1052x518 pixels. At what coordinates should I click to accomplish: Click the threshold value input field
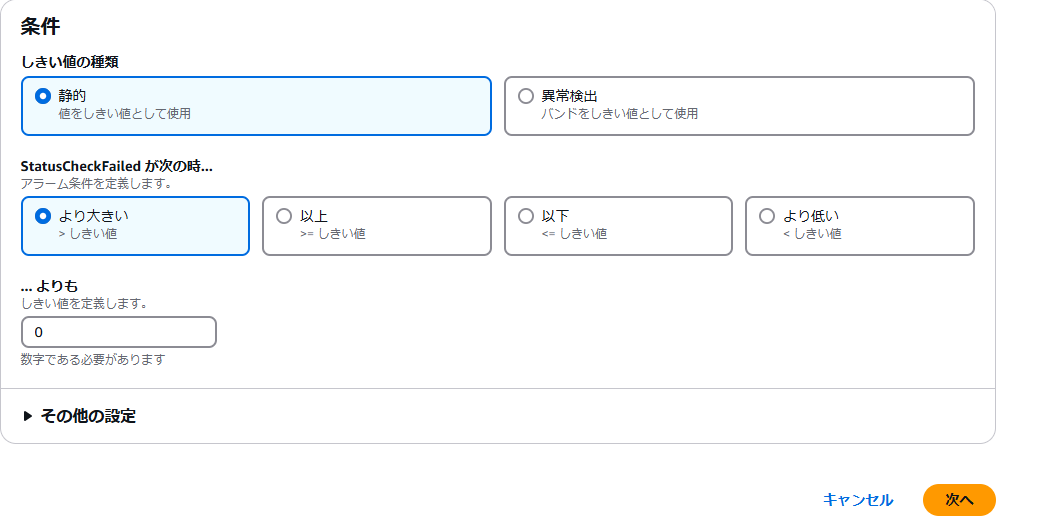pyautogui.click(x=119, y=332)
